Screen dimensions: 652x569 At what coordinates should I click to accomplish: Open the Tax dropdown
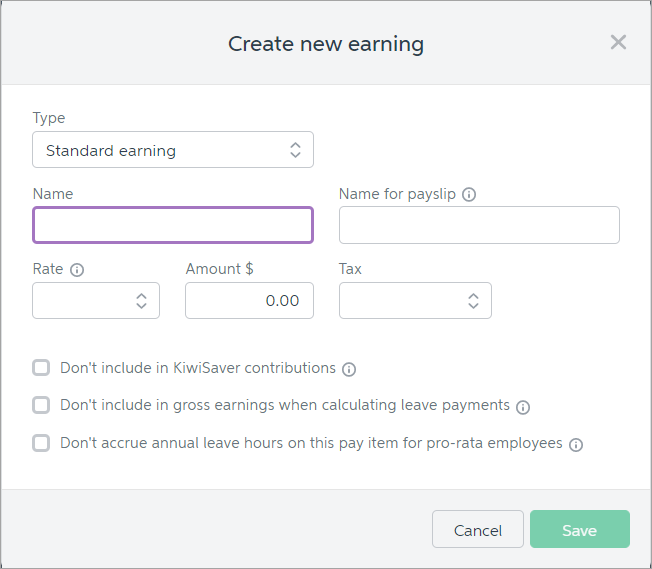click(415, 300)
